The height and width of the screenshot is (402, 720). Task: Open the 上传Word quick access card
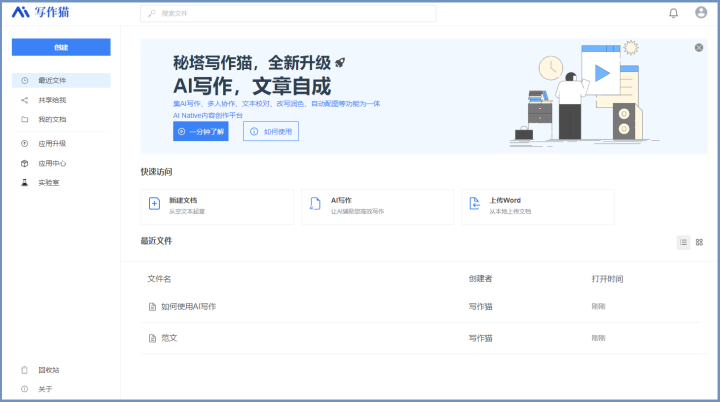pyautogui.click(x=538, y=207)
